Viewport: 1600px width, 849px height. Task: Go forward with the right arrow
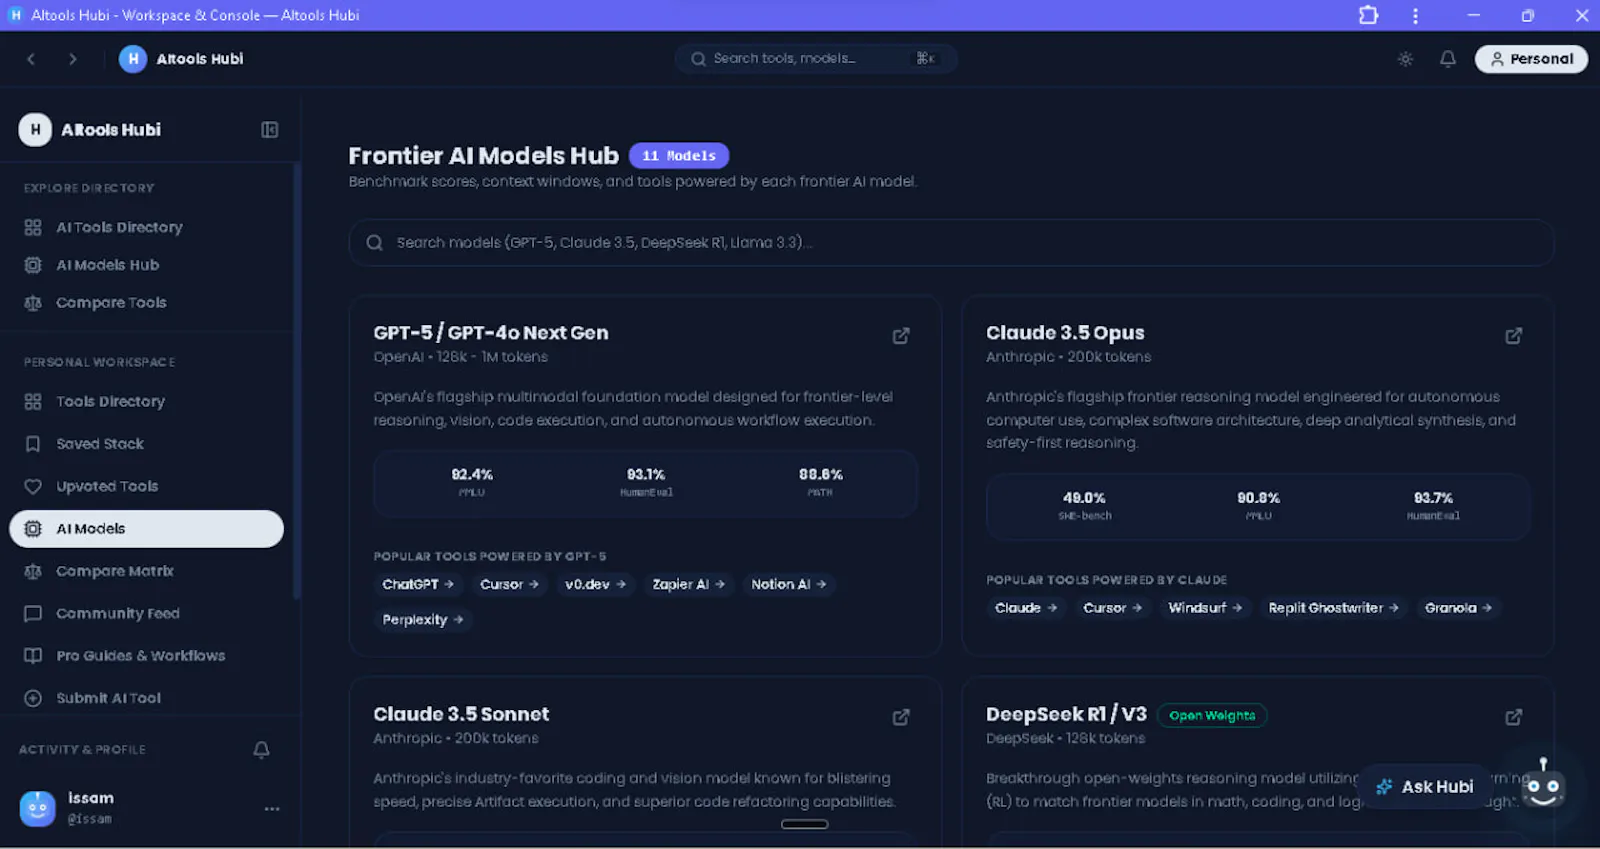72,59
